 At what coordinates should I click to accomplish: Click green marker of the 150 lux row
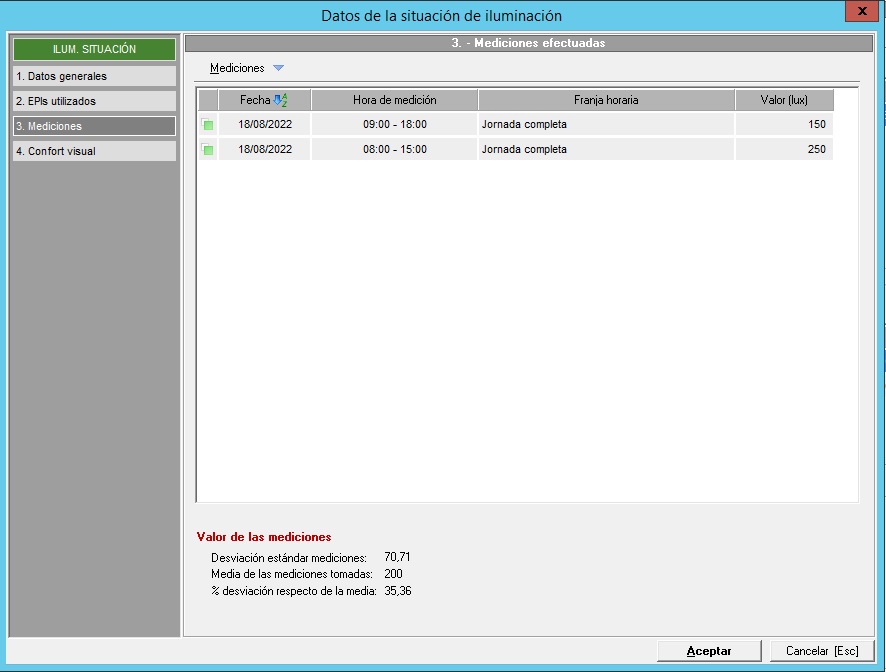pos(208,125)
